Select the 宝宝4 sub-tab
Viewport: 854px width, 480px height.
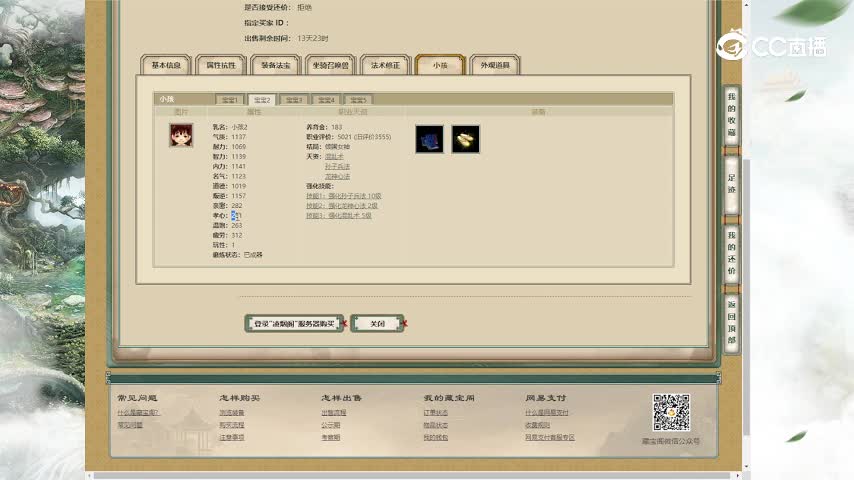(x=326, y=100)
